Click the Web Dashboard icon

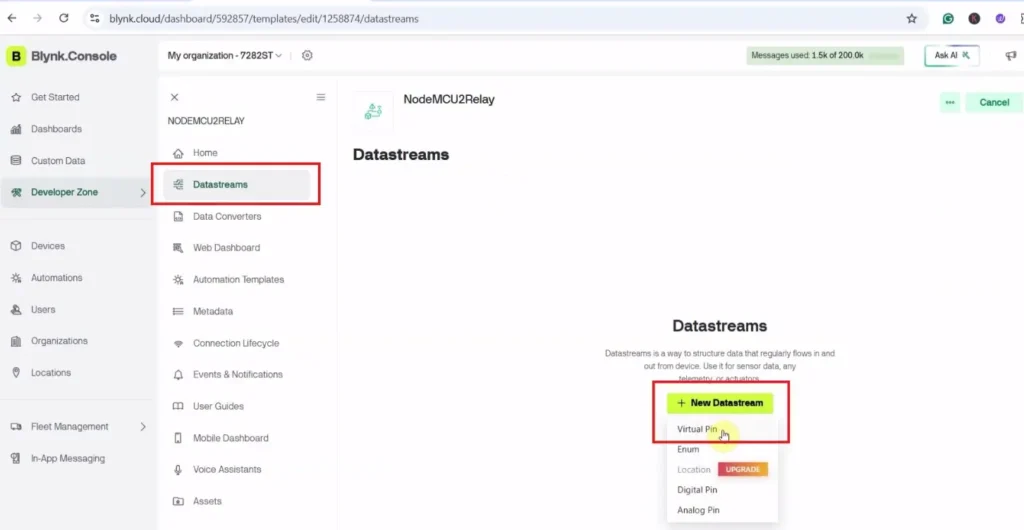click(178, 248)
